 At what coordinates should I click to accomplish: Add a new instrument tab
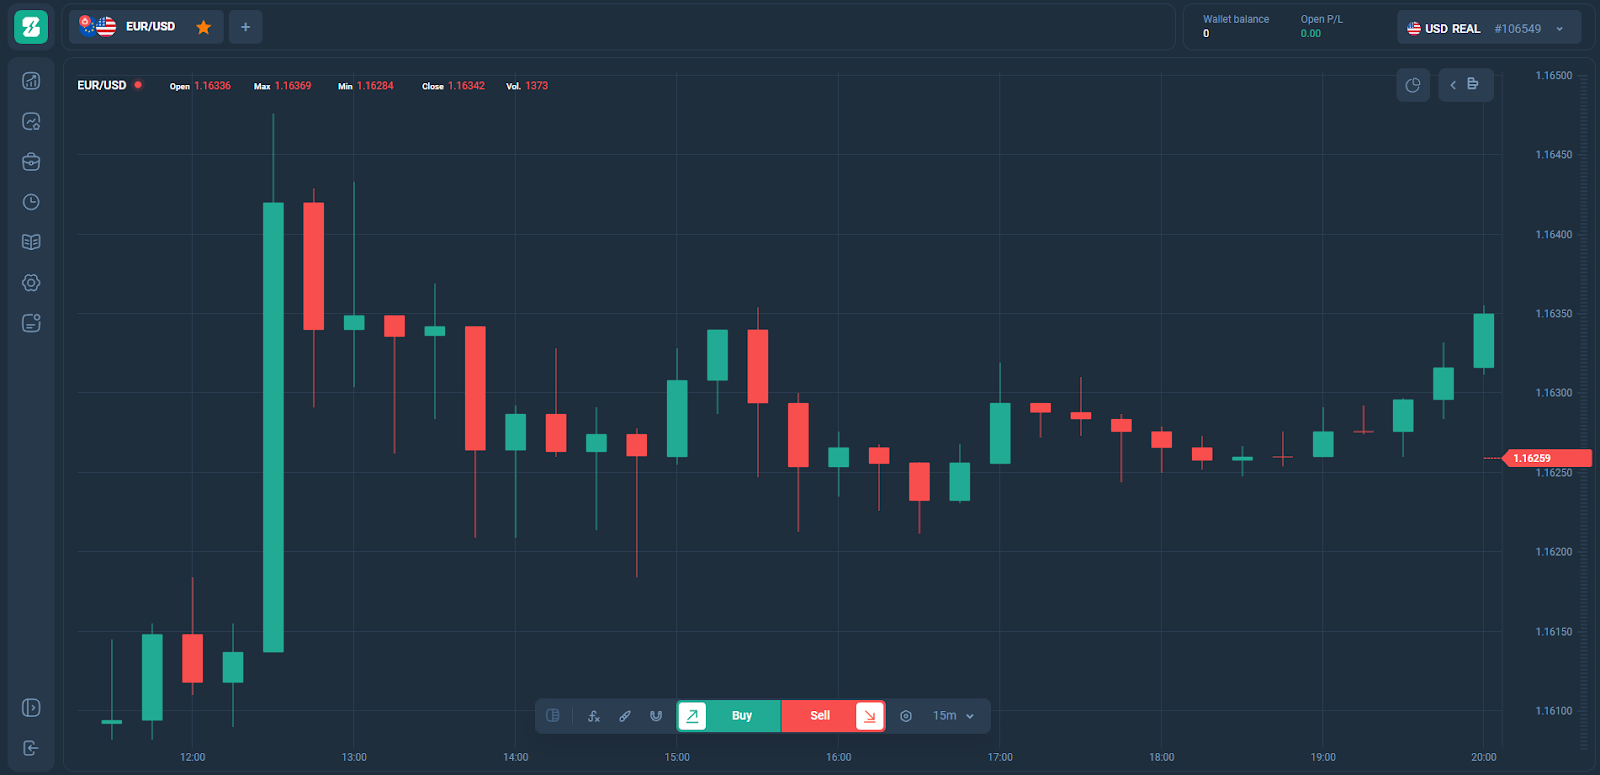pos(246,27)
